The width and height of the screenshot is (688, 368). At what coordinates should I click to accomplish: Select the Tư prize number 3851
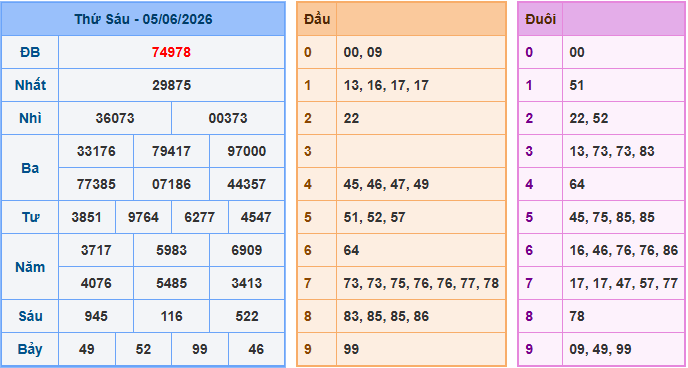(x=87, y=217)
